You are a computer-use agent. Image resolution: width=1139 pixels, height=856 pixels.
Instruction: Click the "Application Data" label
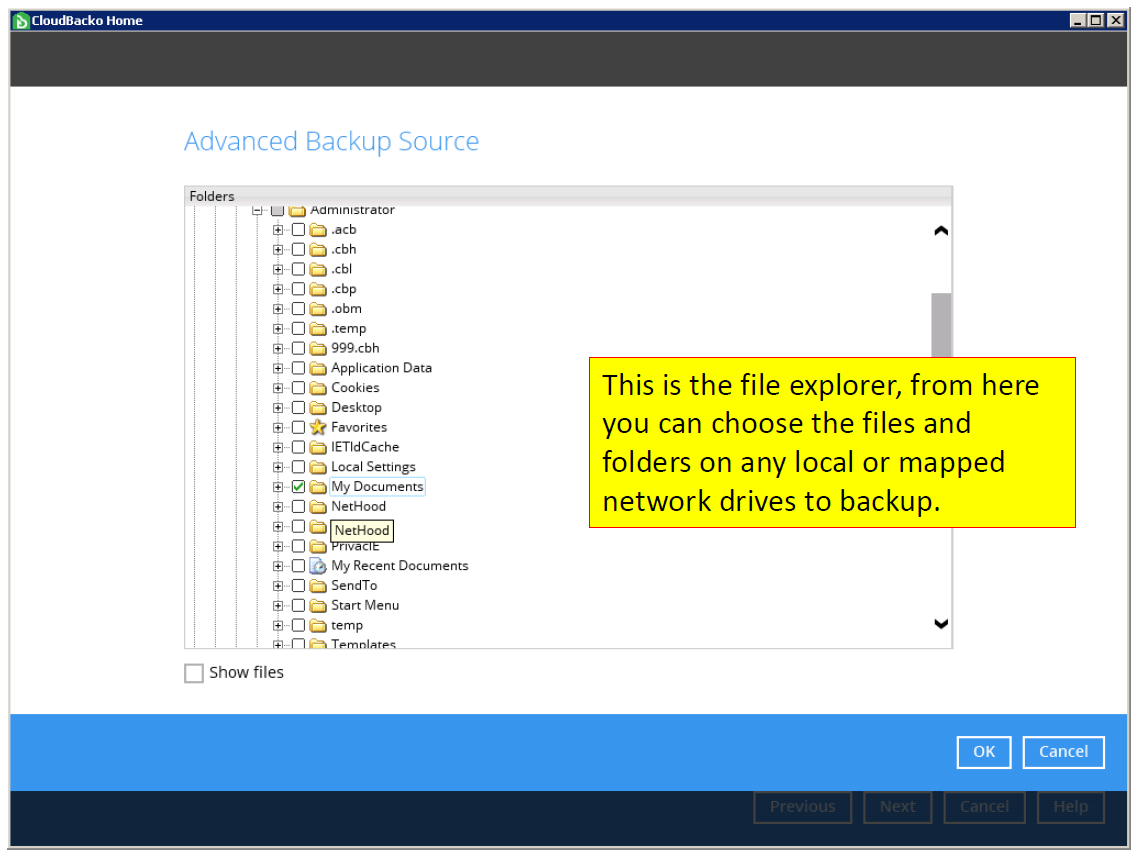(381, 368)
